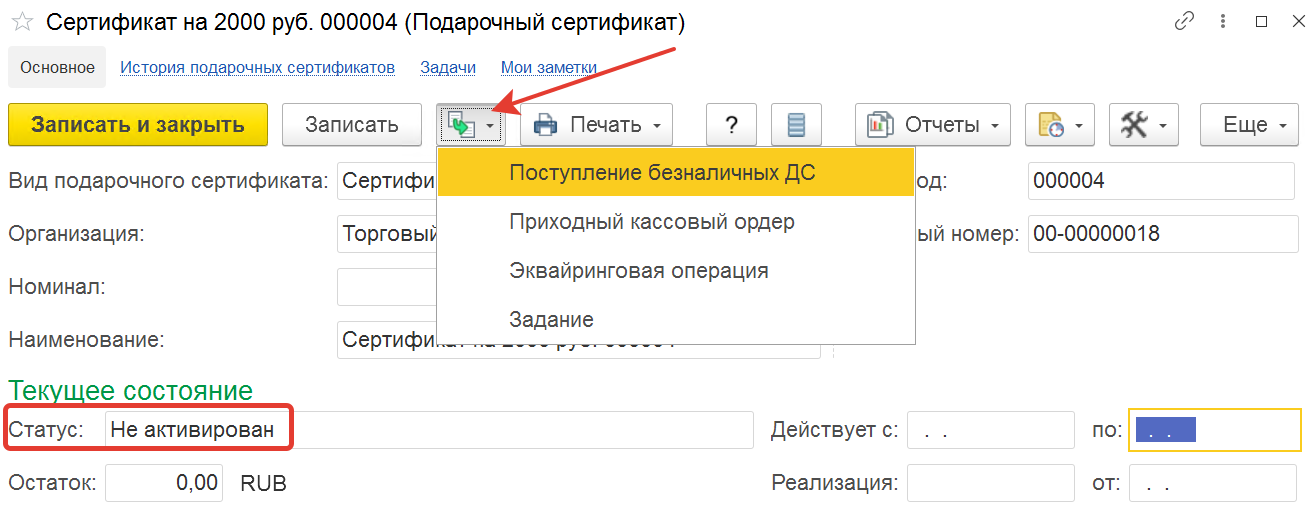The width and height of the screenshot is (1315, 511).
Task: Click the Номинал field
Action: click(388, 286)
